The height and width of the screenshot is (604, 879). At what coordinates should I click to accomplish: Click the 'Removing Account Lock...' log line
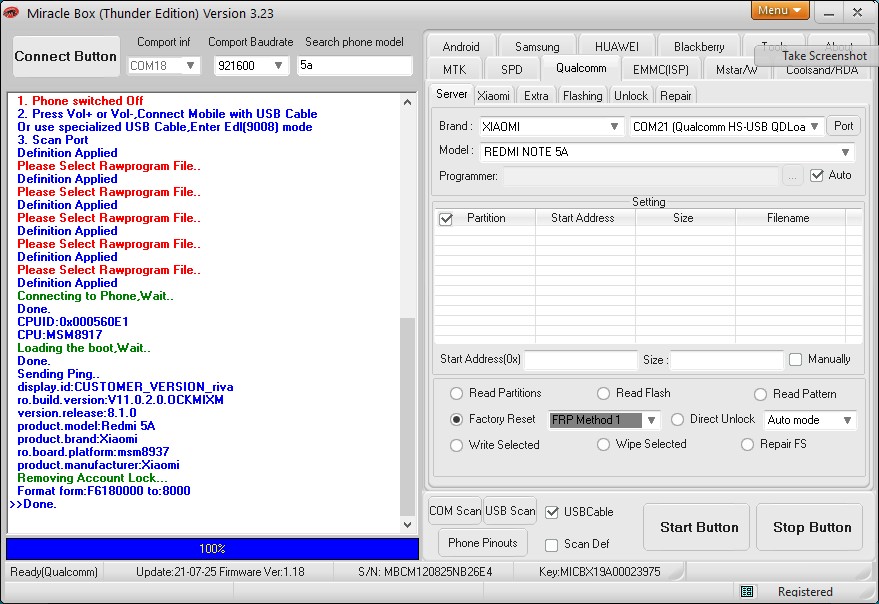click(92, 478)
